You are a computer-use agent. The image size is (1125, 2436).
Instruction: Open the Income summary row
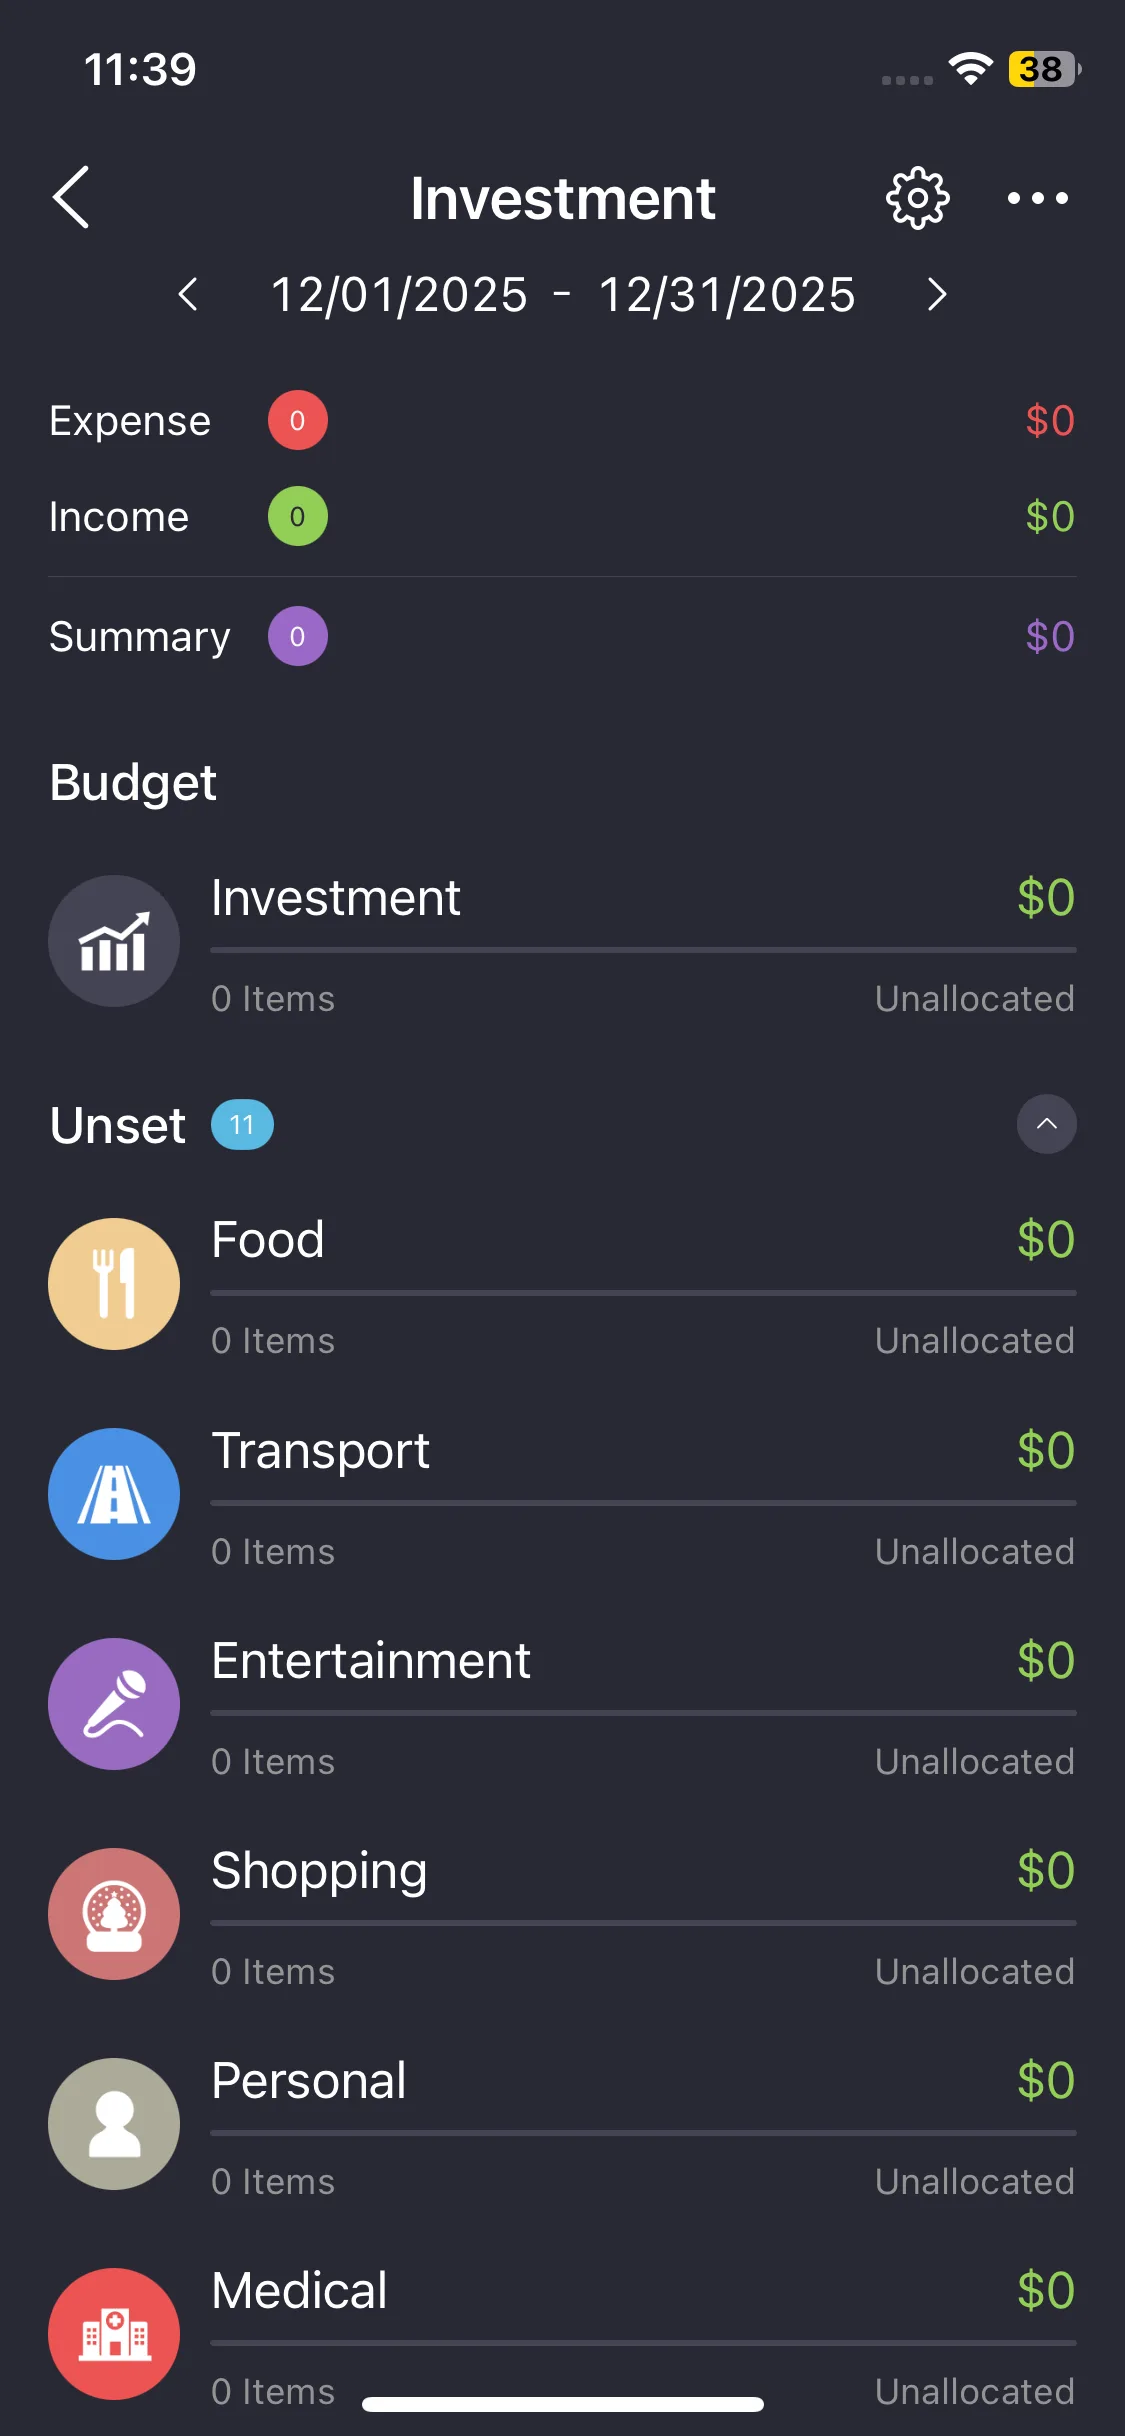pos(562,517)
